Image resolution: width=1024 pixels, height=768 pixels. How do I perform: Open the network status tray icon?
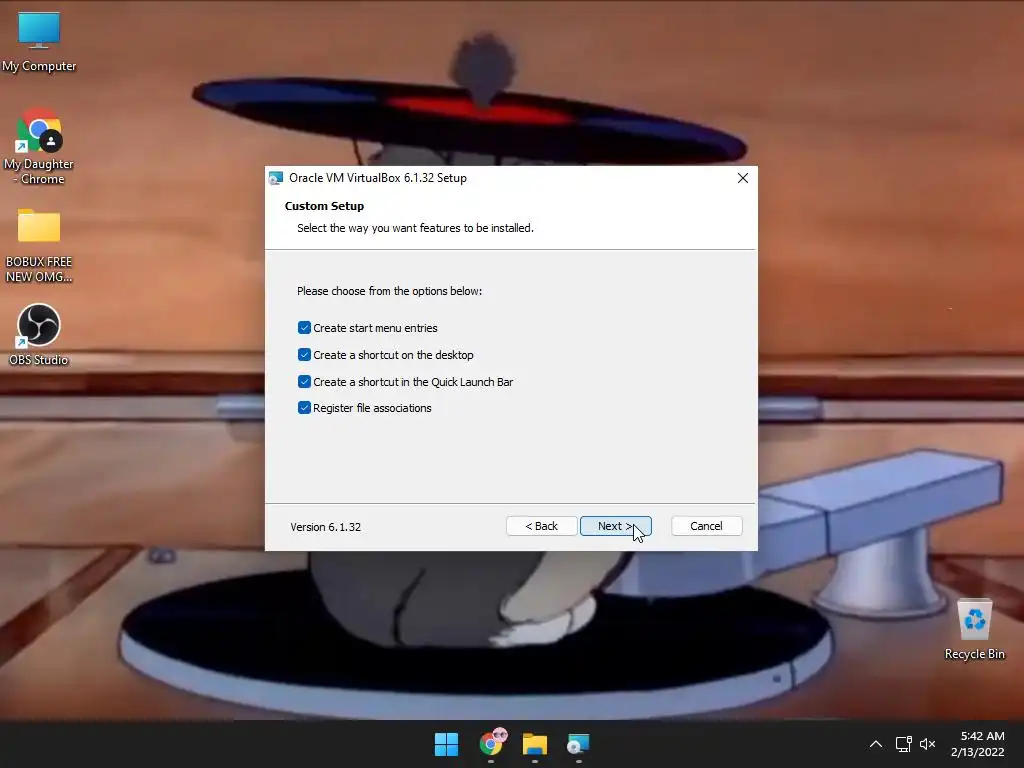click(903, 744)
